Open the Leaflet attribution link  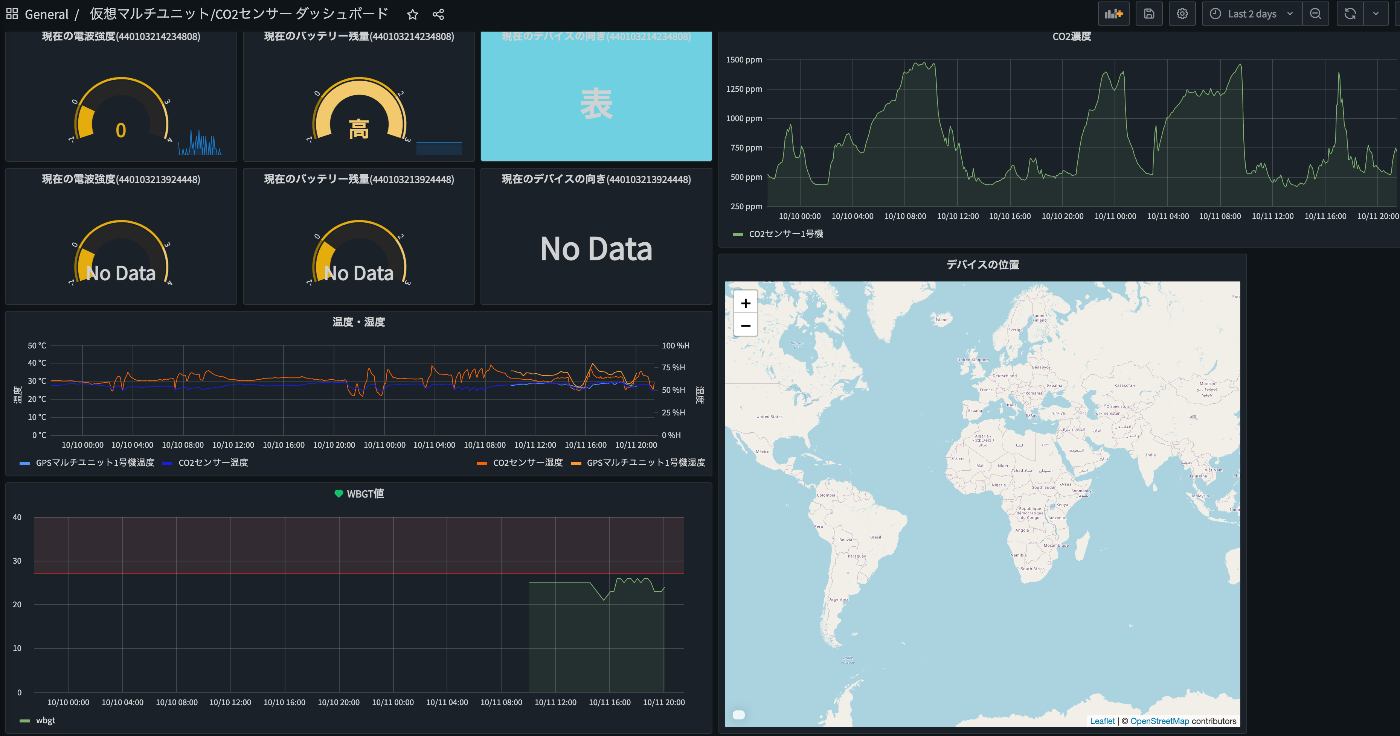1102,721
